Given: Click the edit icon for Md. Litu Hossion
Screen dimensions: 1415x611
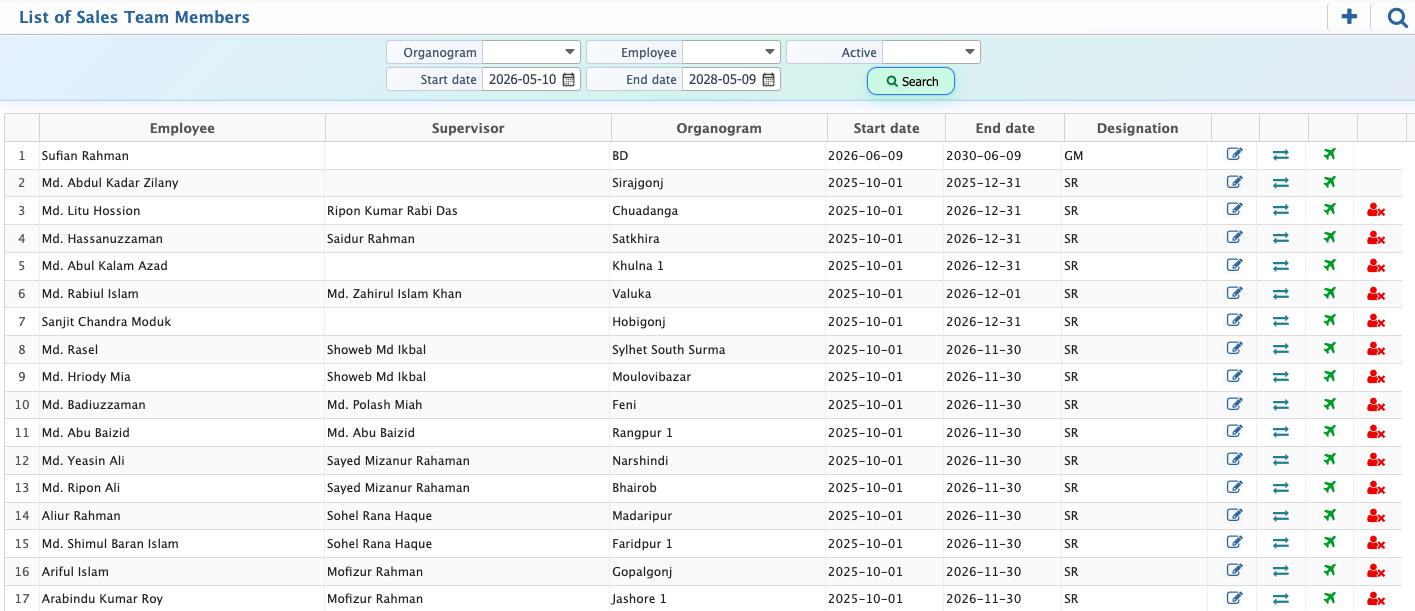Looking at the screenshot, I should pyautogui.click(x=1235, y=209).
